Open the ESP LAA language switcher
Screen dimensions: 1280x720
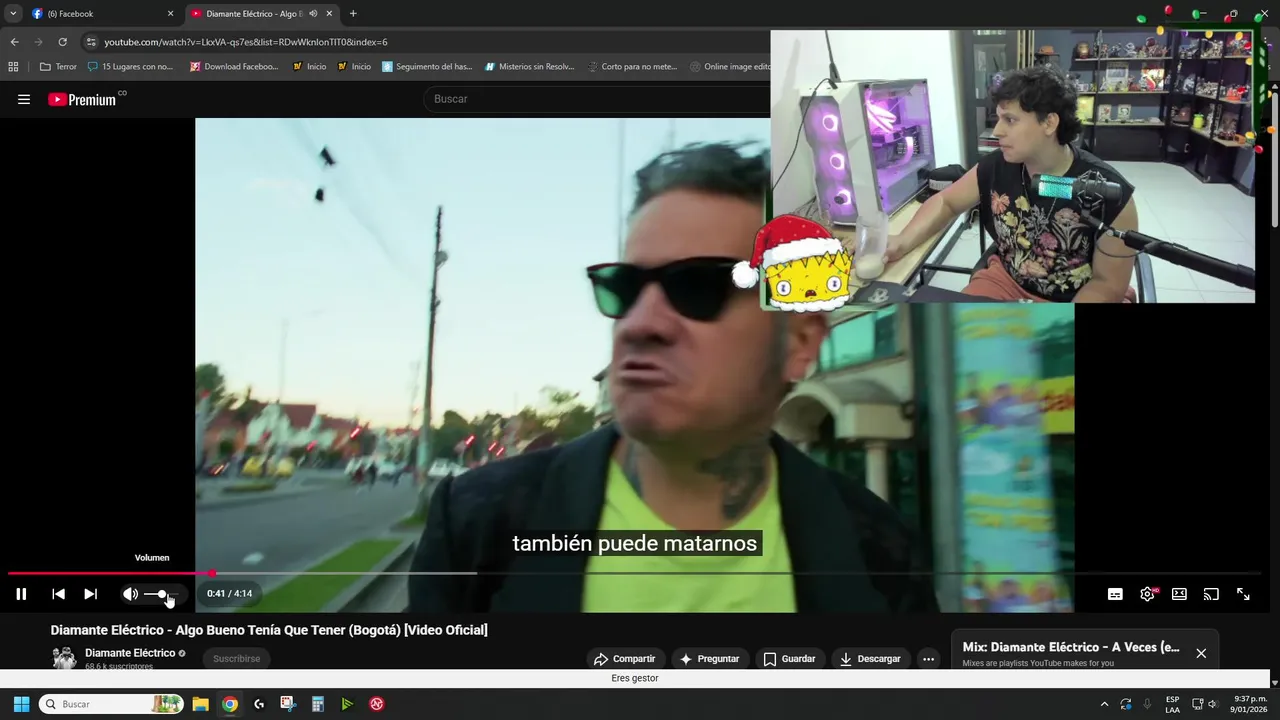(x=1172, y=704)
